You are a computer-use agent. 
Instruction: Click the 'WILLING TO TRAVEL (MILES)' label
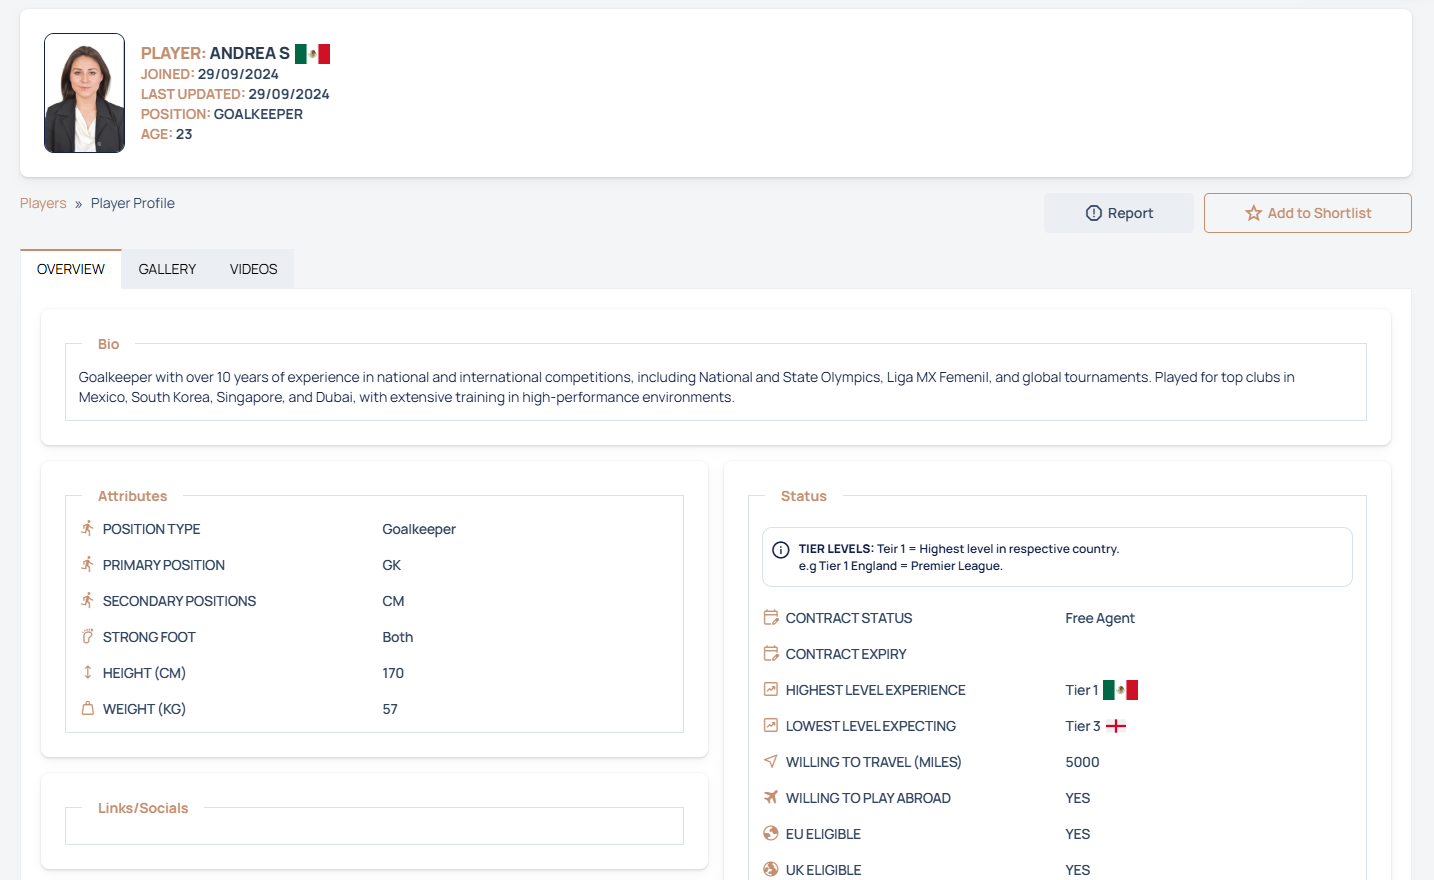874,762
